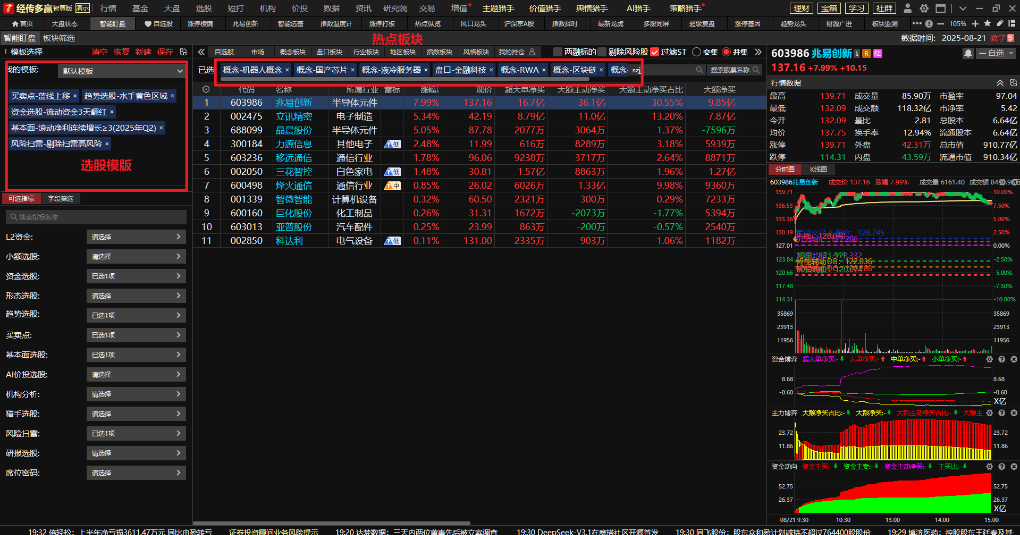The width and height of the screenshot is (1020, 535).
Task: Select the 交集 radio button
Action: point(697,52)
